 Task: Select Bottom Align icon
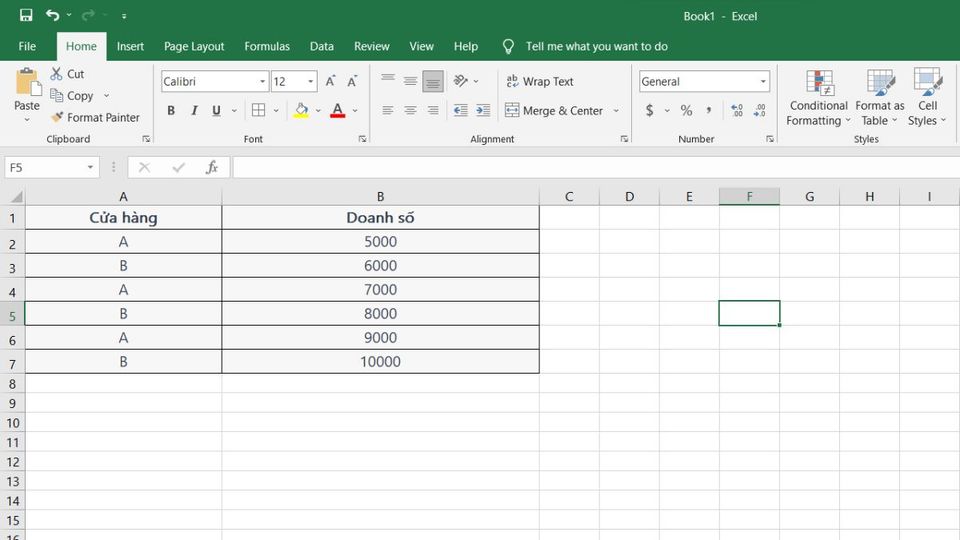point(433,81)
